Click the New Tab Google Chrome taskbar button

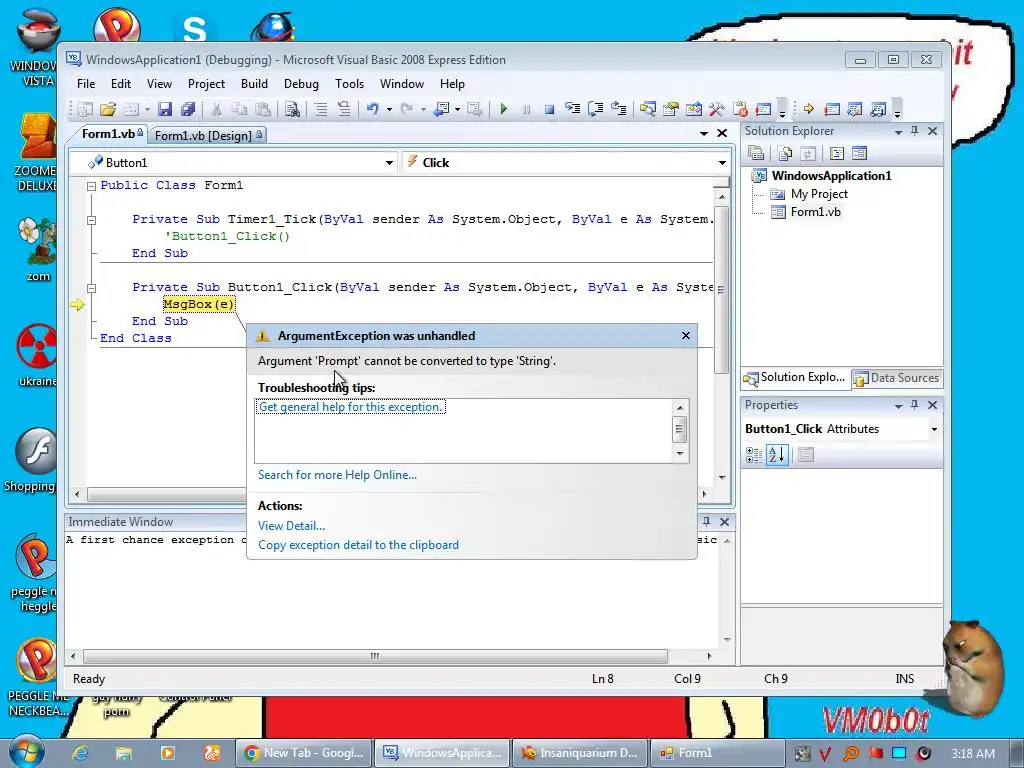click(304, 753)
